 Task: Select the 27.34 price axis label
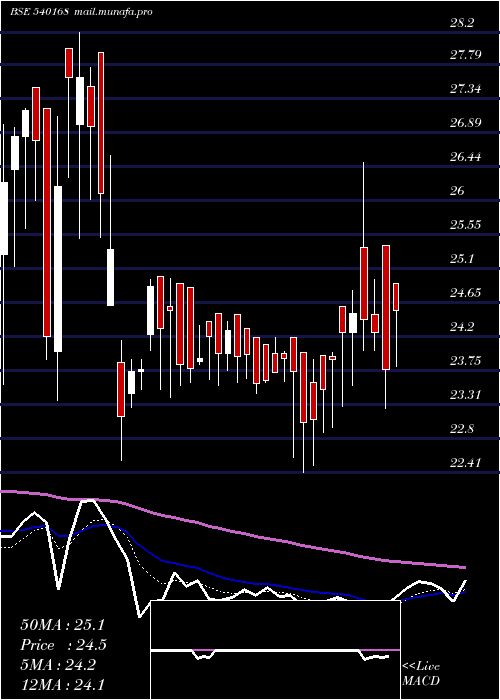(465, 89)
